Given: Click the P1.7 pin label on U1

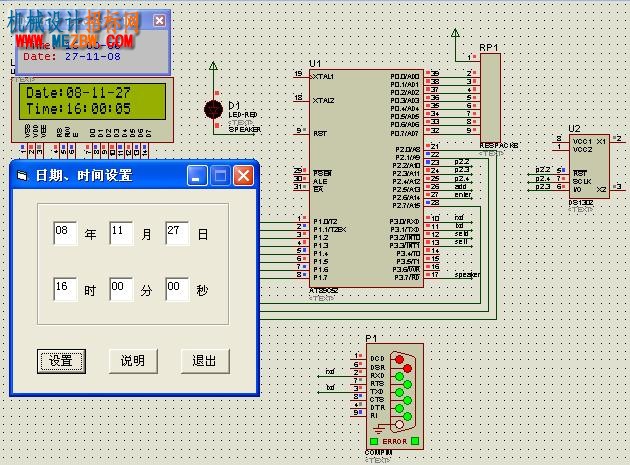Looking at the screenshot, I should [x=321, y=277].
